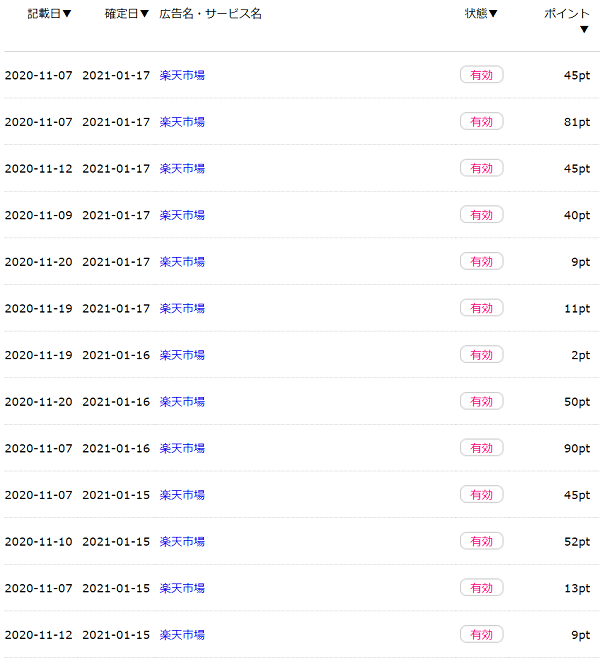600x661 pixels.
Task: Click 楽天市場 link in the 13pt row
Action: pos(182,589)
